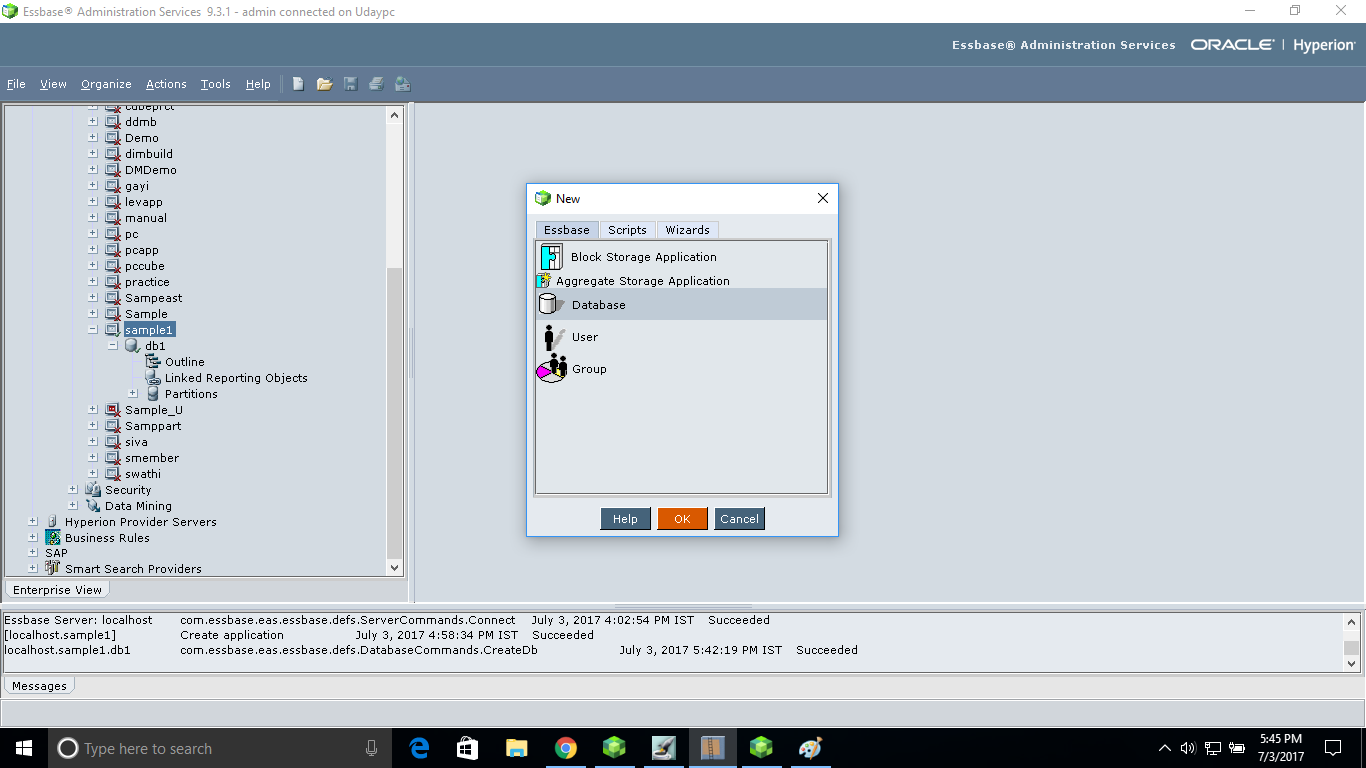Click the Print toolbar icon

tap(376, 84)
